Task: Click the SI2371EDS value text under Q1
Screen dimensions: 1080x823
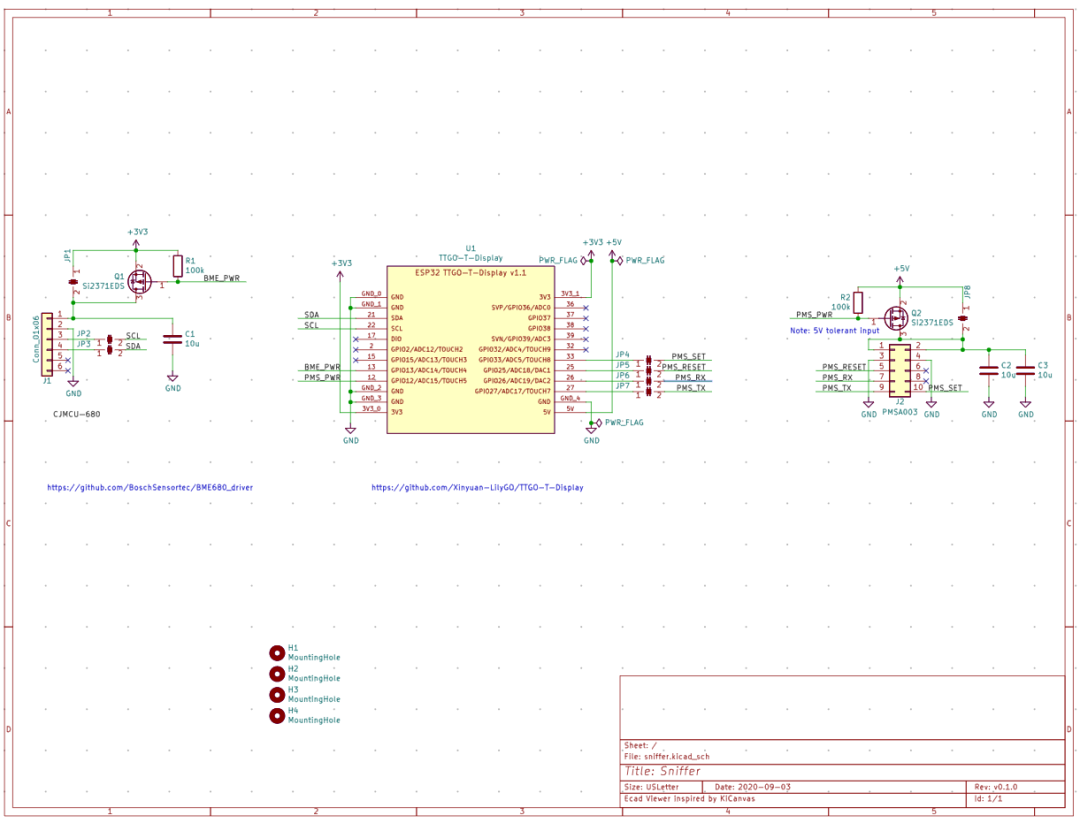Action: (103, 286)
